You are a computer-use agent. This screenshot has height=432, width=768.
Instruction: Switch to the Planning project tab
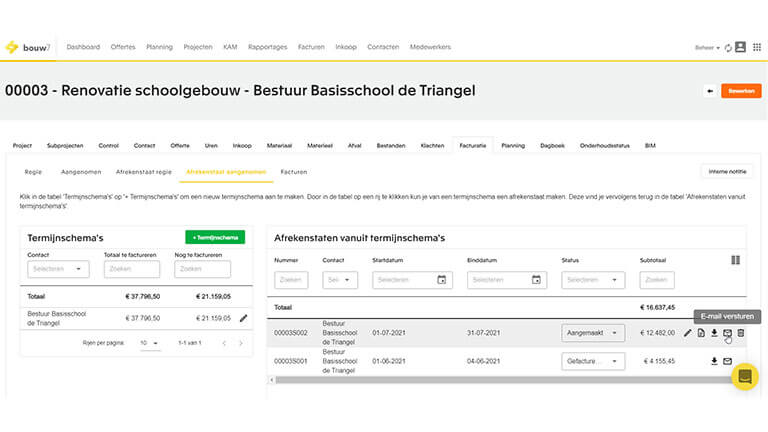(512, 145)
